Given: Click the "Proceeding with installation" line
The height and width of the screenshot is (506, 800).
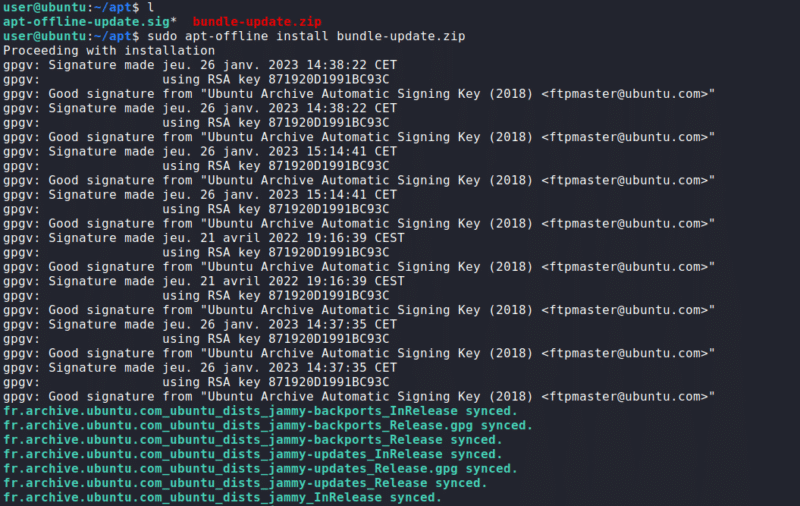Looking at the screenshot, I should 109,50.
